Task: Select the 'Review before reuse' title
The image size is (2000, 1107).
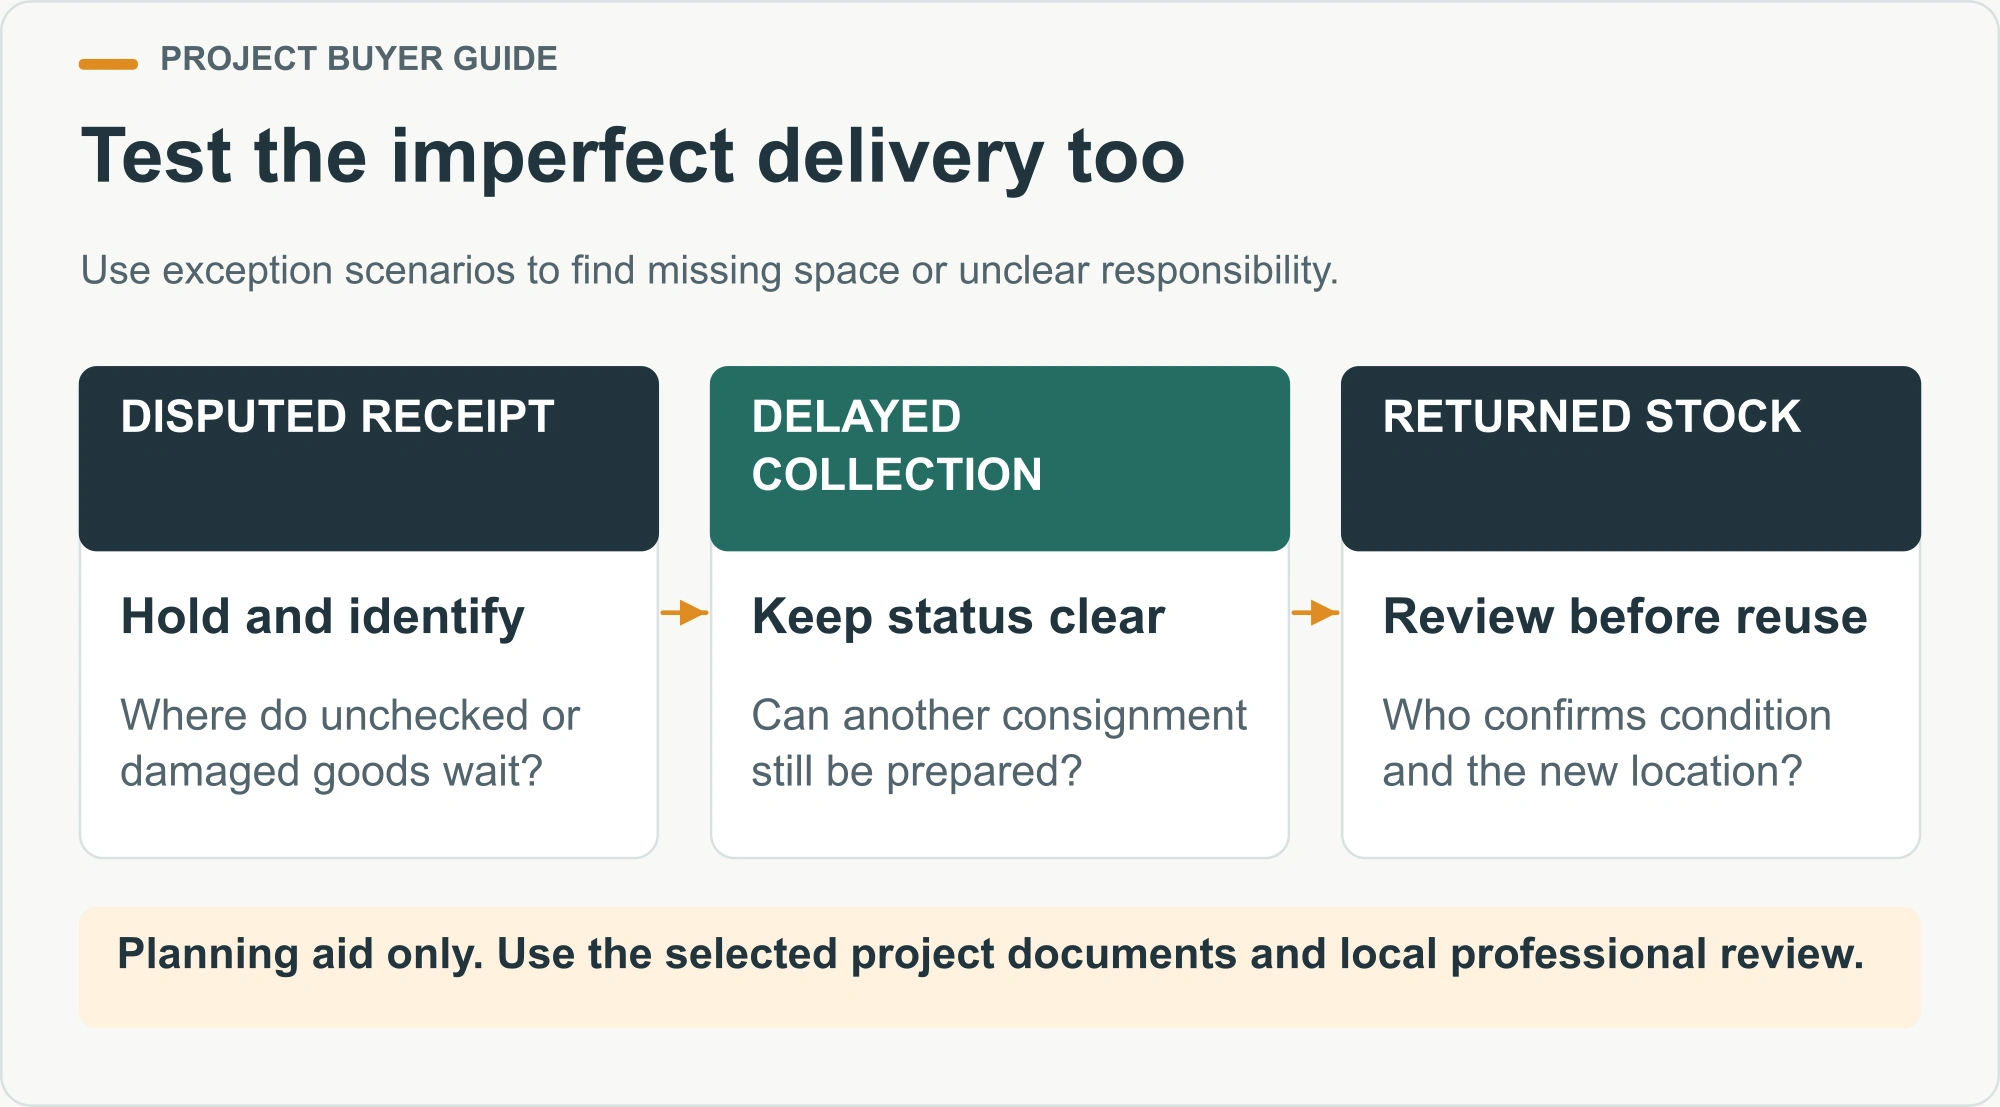Action: [1625, 617]
